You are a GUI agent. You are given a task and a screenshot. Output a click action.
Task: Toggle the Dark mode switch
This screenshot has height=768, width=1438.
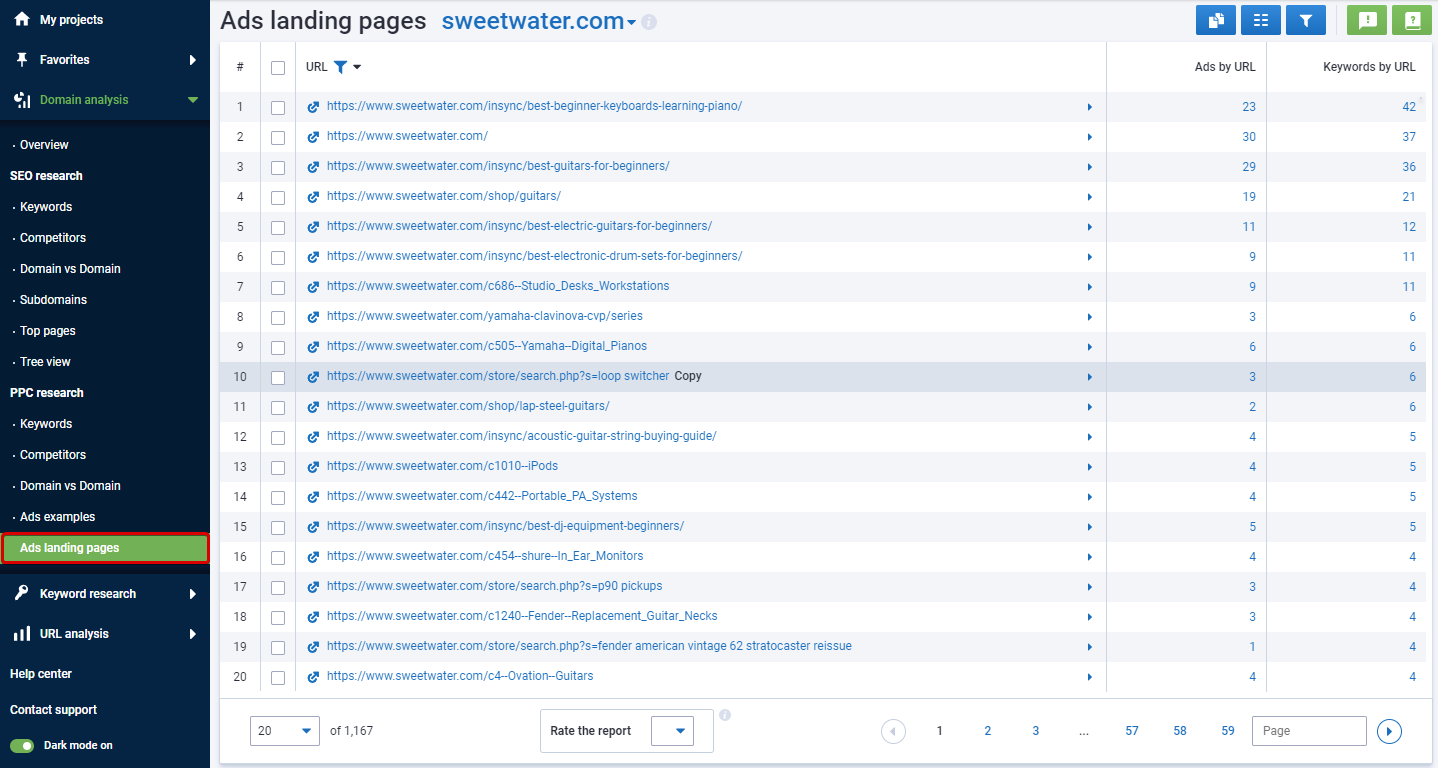pyautogui.click(x=22, y=746)
